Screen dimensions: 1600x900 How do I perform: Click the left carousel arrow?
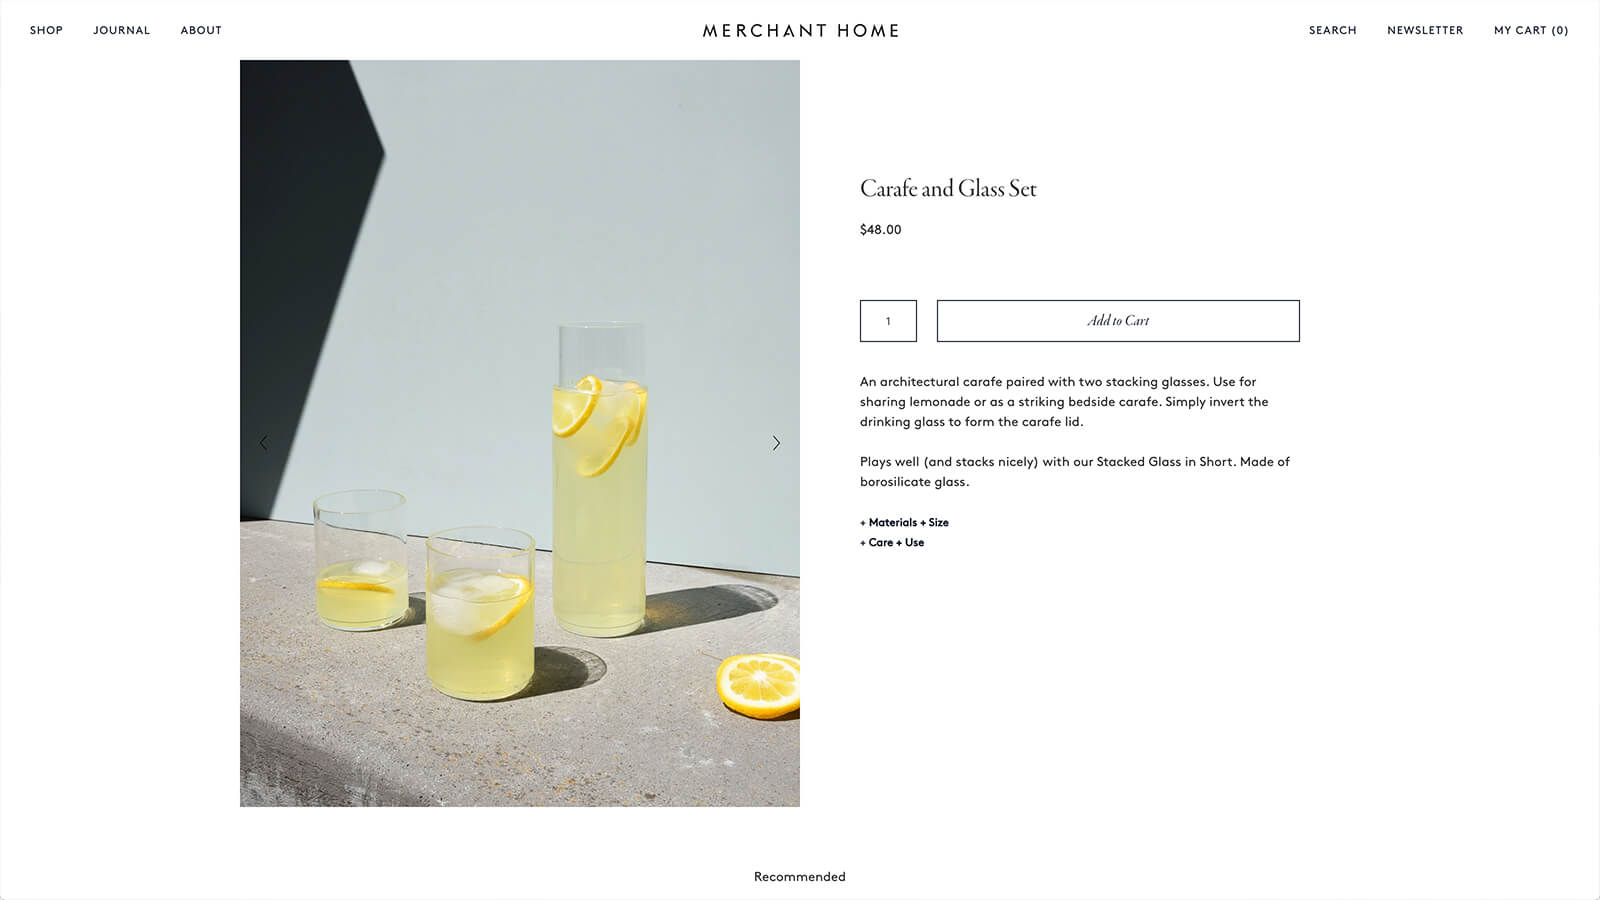click(264, 442)
